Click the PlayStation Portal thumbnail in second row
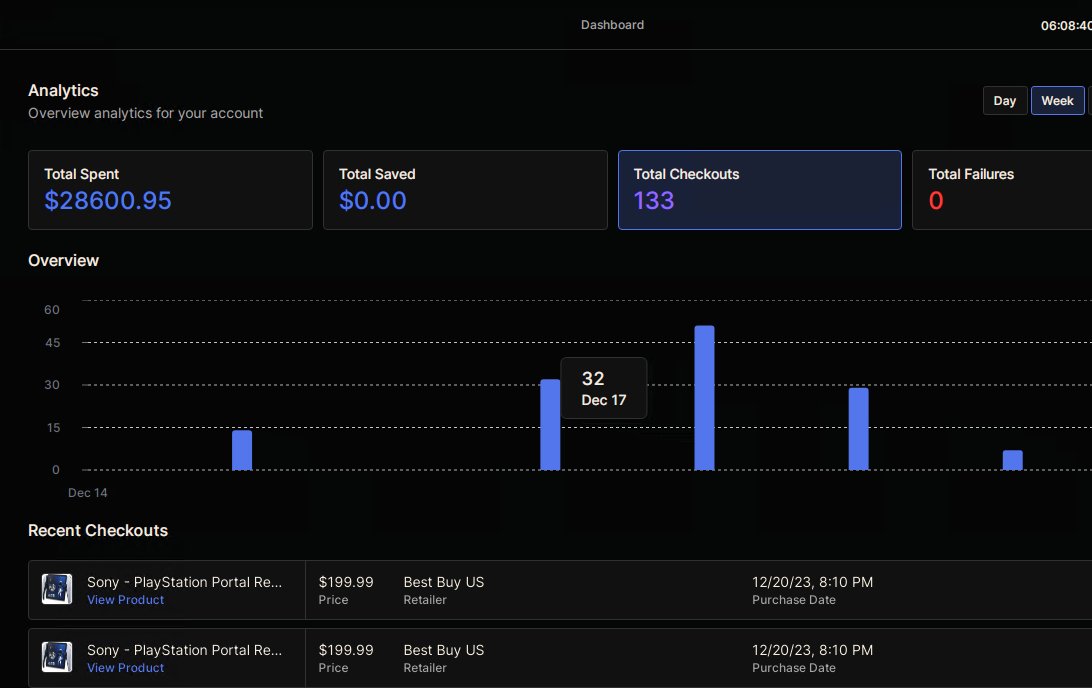Image resolution: width=1092 pixels, height=688 pixels. coord(57,657)
